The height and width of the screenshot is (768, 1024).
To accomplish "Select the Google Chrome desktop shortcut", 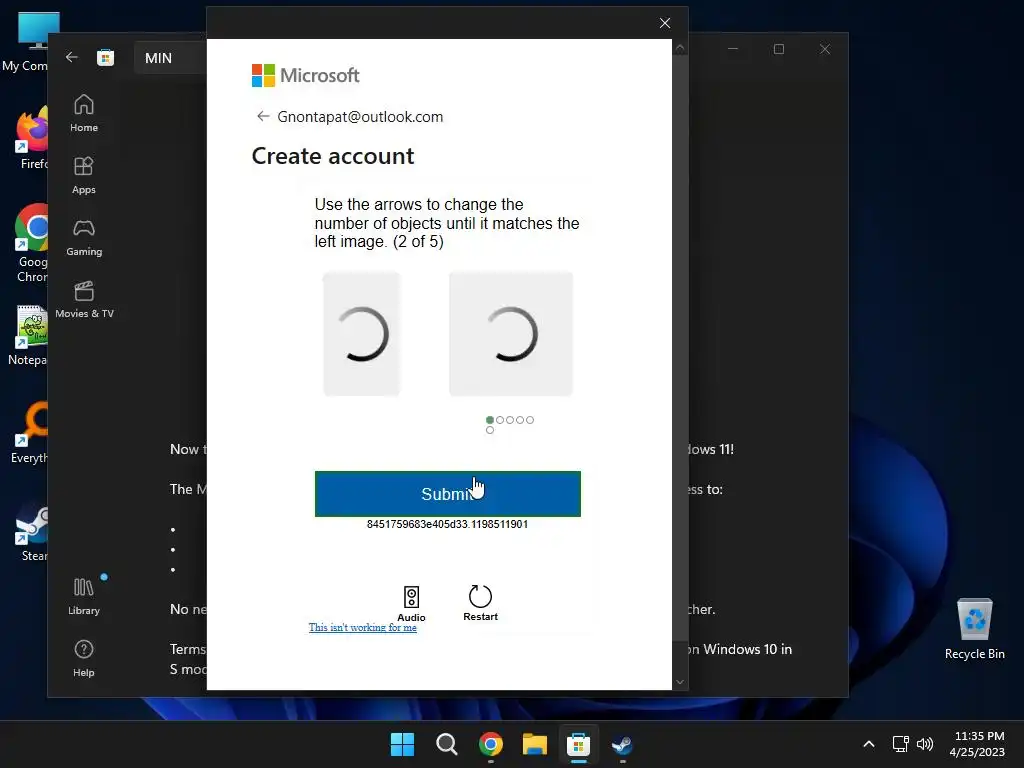I will (x=30, y=243).
